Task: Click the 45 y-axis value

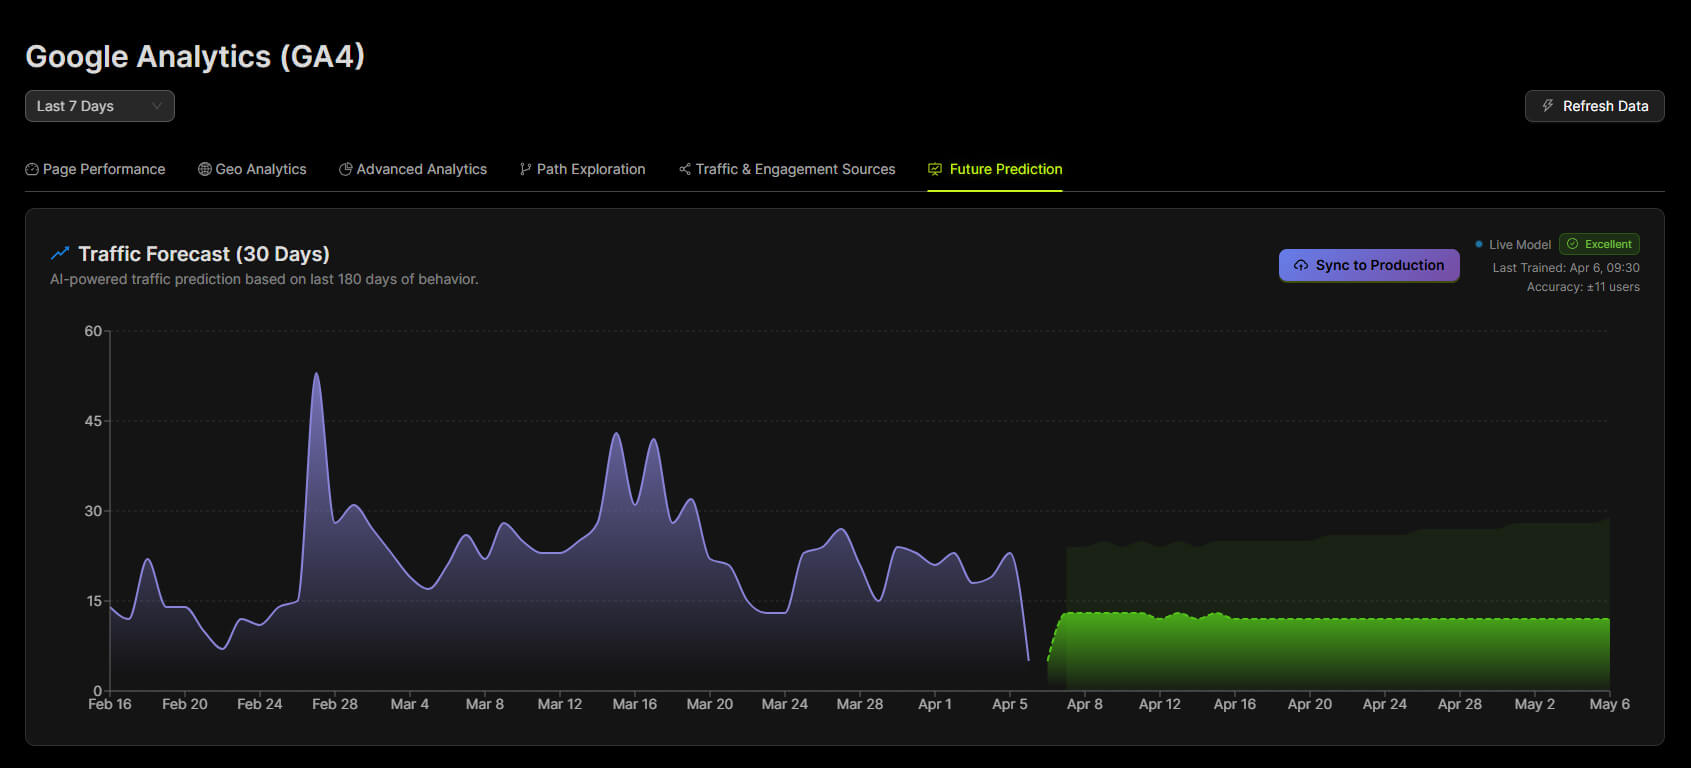Action: [x=93, y=421]
